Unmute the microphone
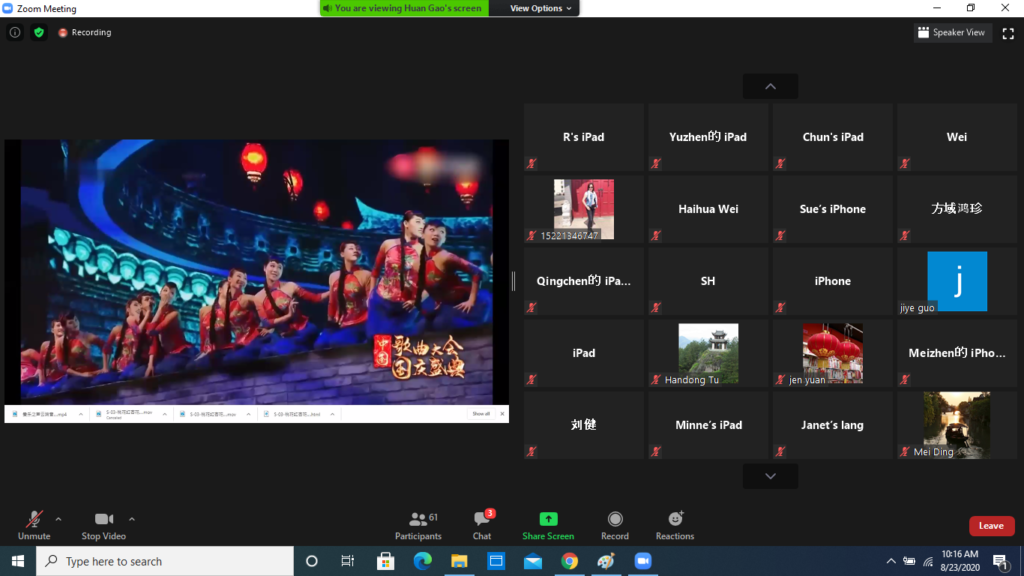 coord(34,525)
